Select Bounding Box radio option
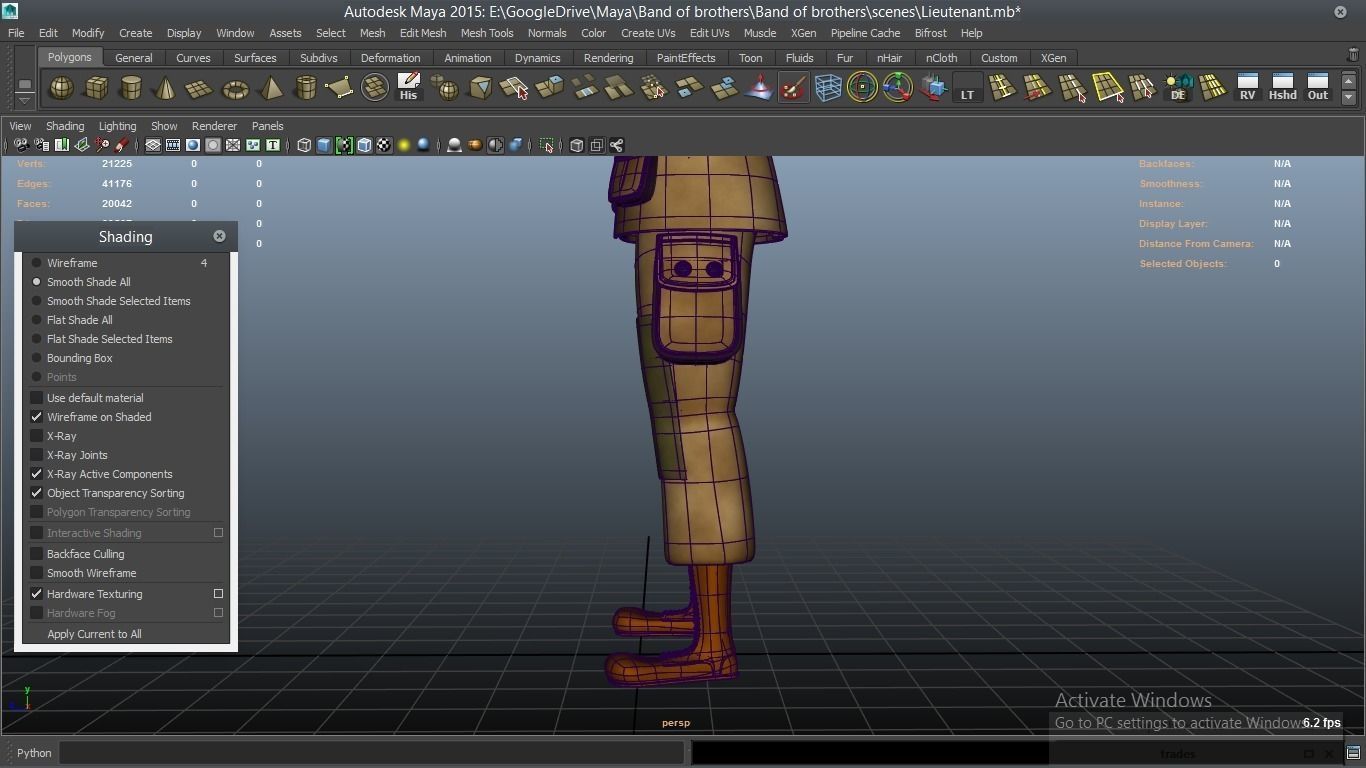 tap(36, 358)
